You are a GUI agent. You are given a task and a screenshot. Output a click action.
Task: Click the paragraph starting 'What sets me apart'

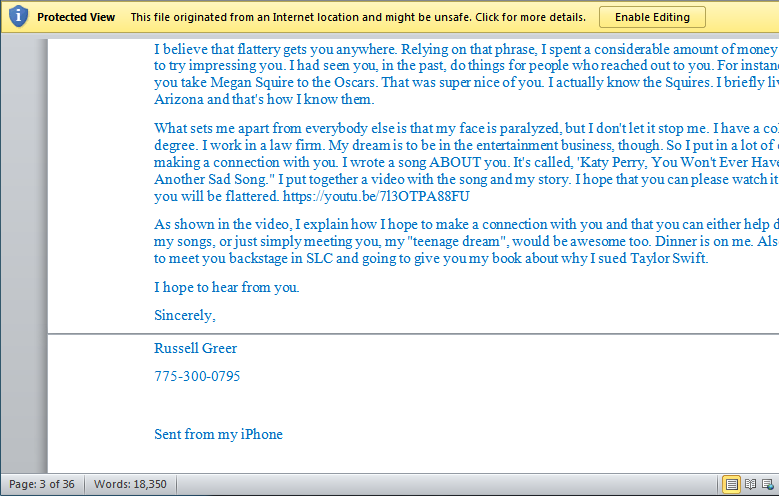click(x=466, y=162)
